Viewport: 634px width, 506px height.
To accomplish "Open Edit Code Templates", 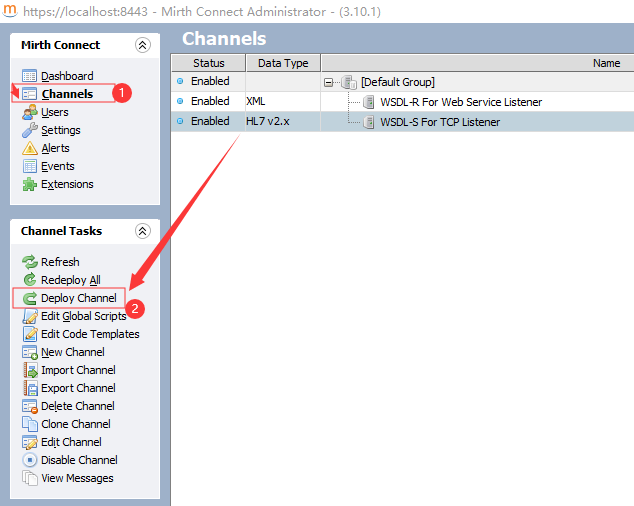I will tap(90, 334).
